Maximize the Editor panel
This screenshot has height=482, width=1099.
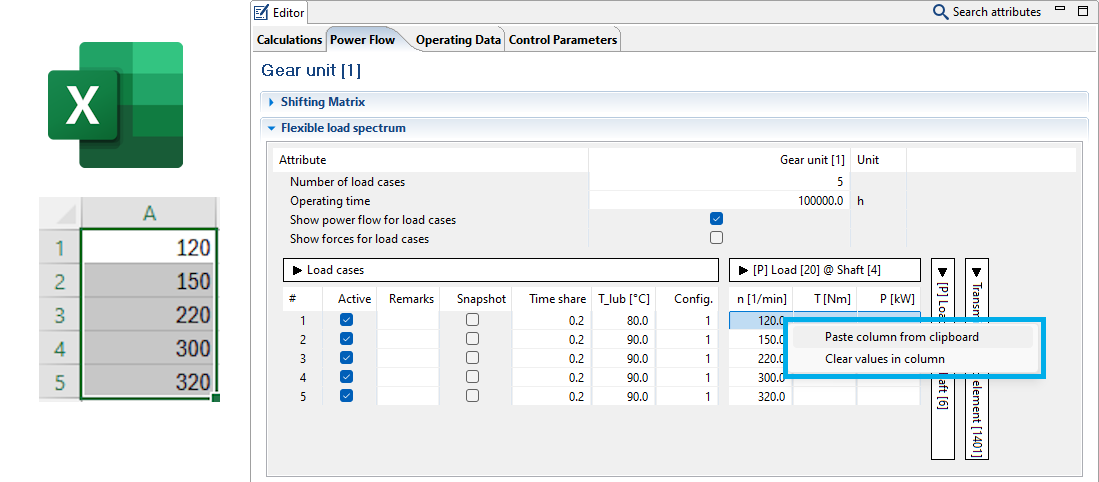1083,12
